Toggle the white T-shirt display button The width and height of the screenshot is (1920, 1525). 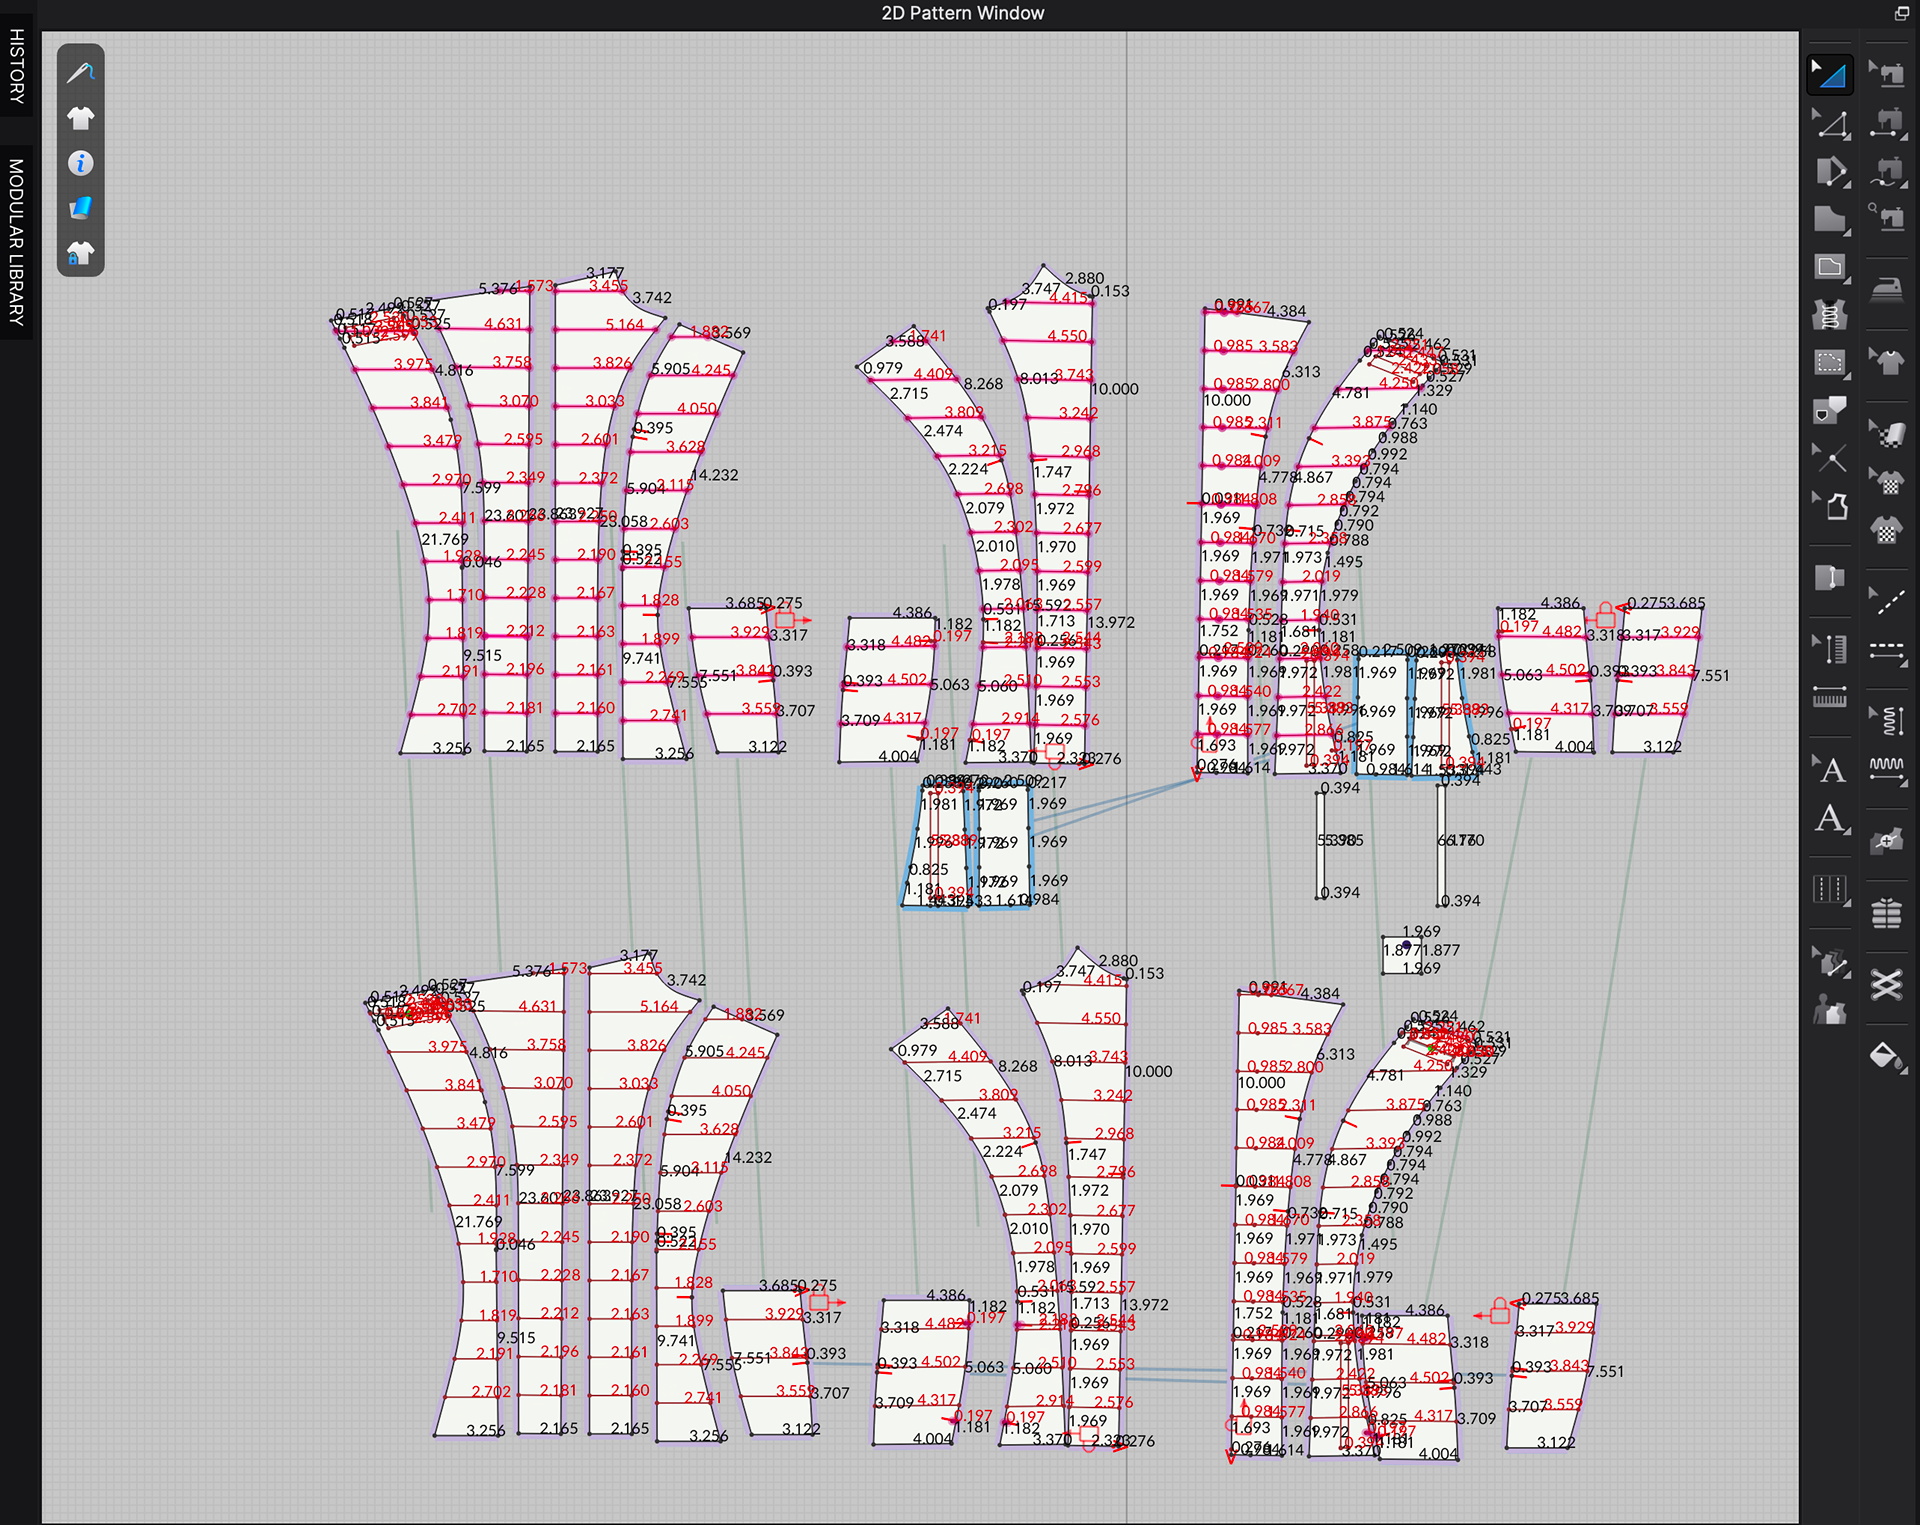tap(81, 118)
